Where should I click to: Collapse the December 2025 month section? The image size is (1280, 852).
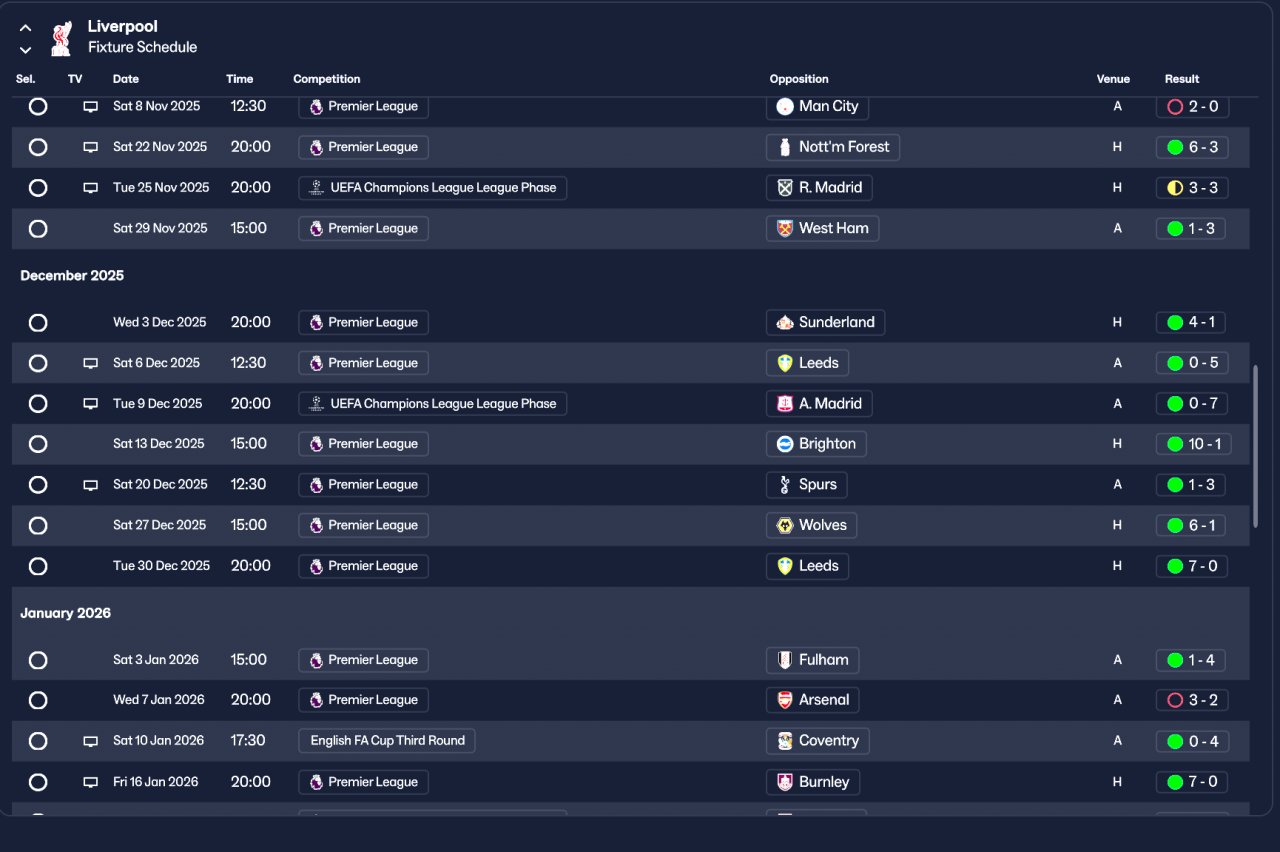point(72,275)
